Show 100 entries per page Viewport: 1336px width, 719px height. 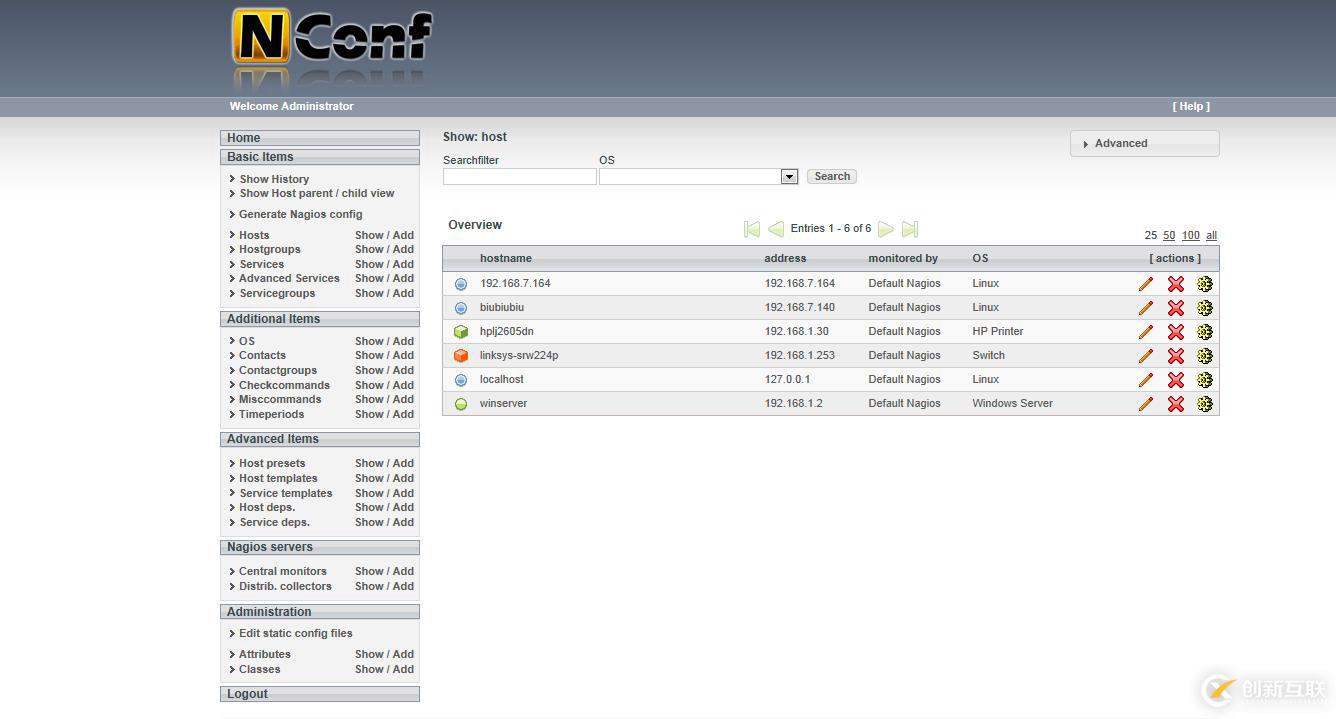(x=1190, y=236)
